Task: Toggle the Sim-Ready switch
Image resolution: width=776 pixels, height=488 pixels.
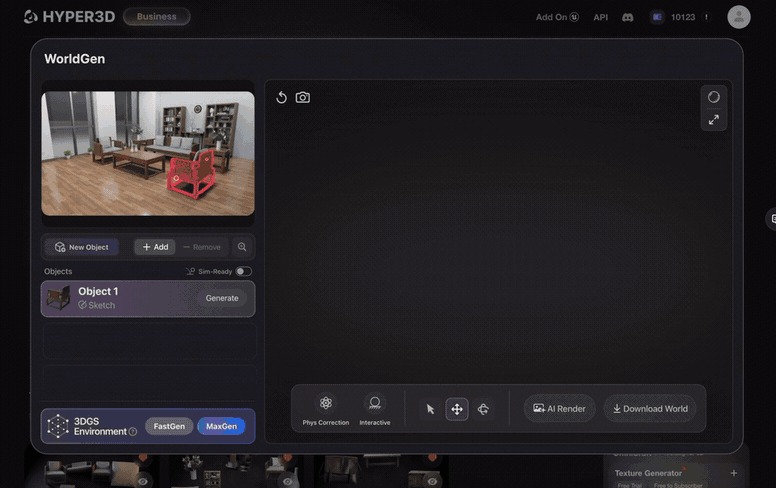Action: (243, 271)
